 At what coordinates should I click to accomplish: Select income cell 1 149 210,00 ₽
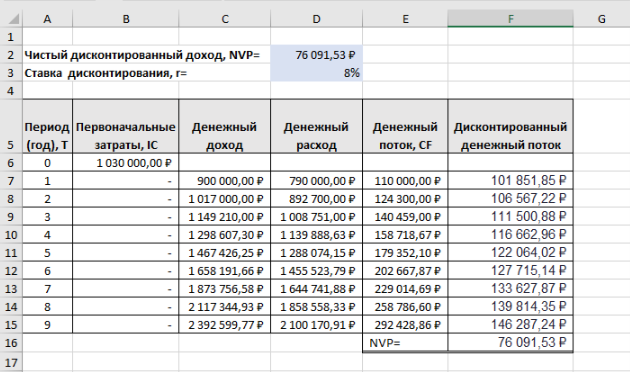pyautogui.click(x=225, y=217)
